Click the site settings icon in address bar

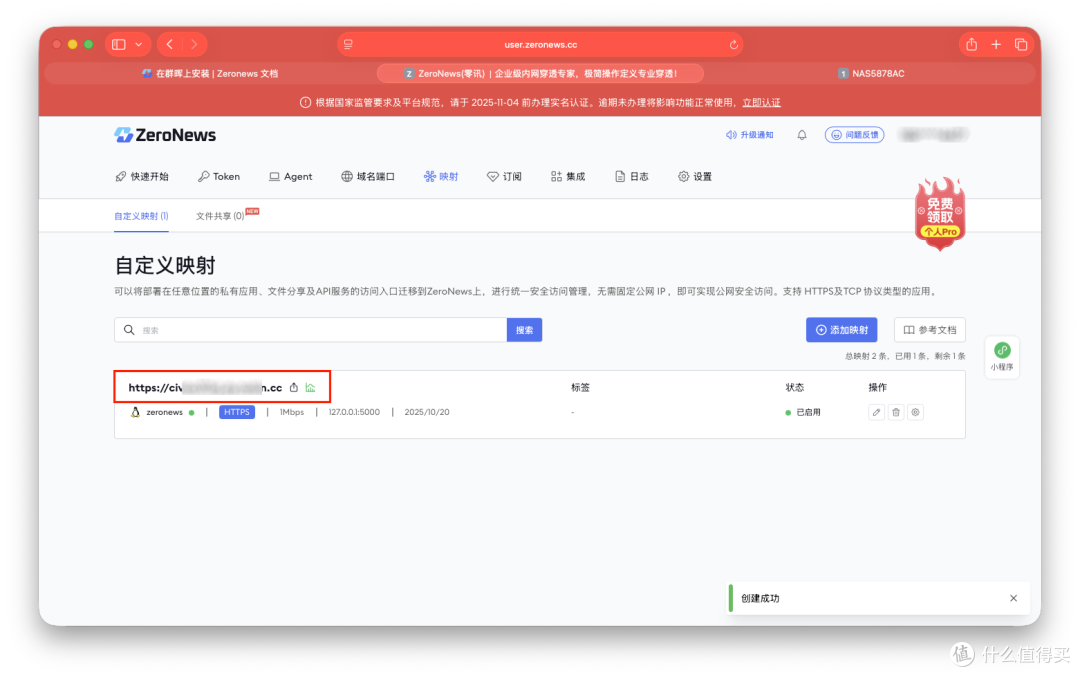click(349, 45)
